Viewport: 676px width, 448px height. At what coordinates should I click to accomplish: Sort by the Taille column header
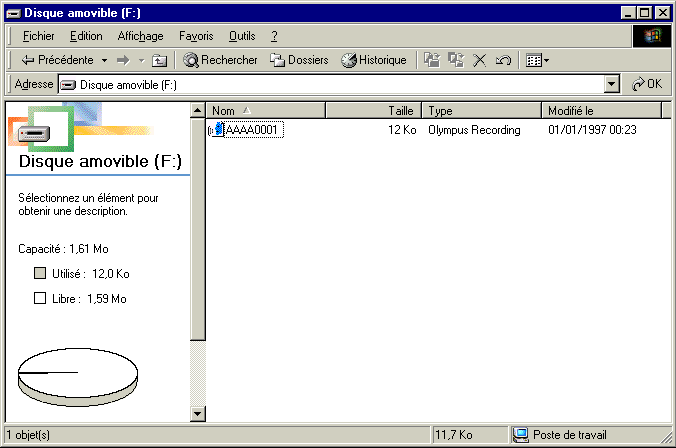(373, 111)
